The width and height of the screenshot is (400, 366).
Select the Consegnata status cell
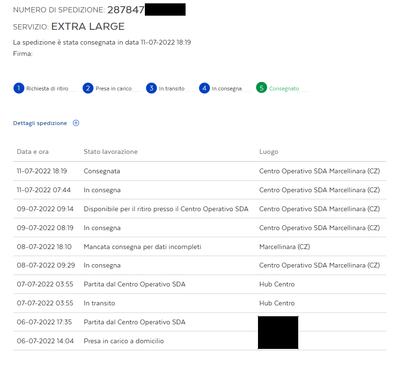click(x=102, y=171)
